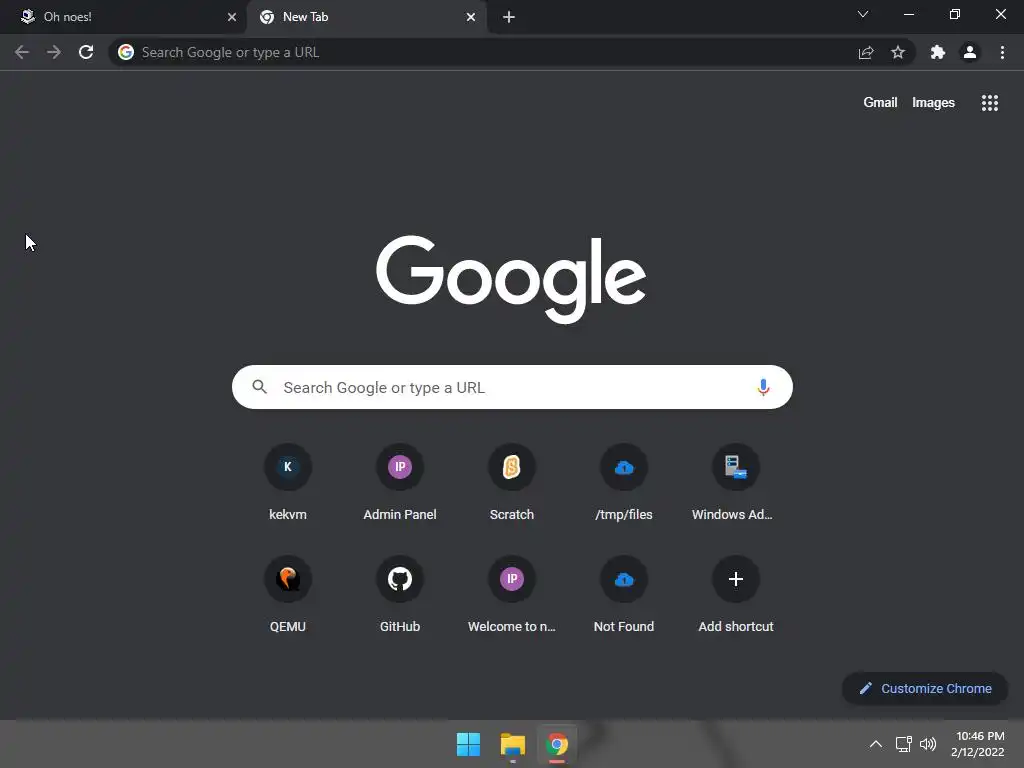1024x768 pixels.
Task: Open the Images link
Action: (933, 103)
